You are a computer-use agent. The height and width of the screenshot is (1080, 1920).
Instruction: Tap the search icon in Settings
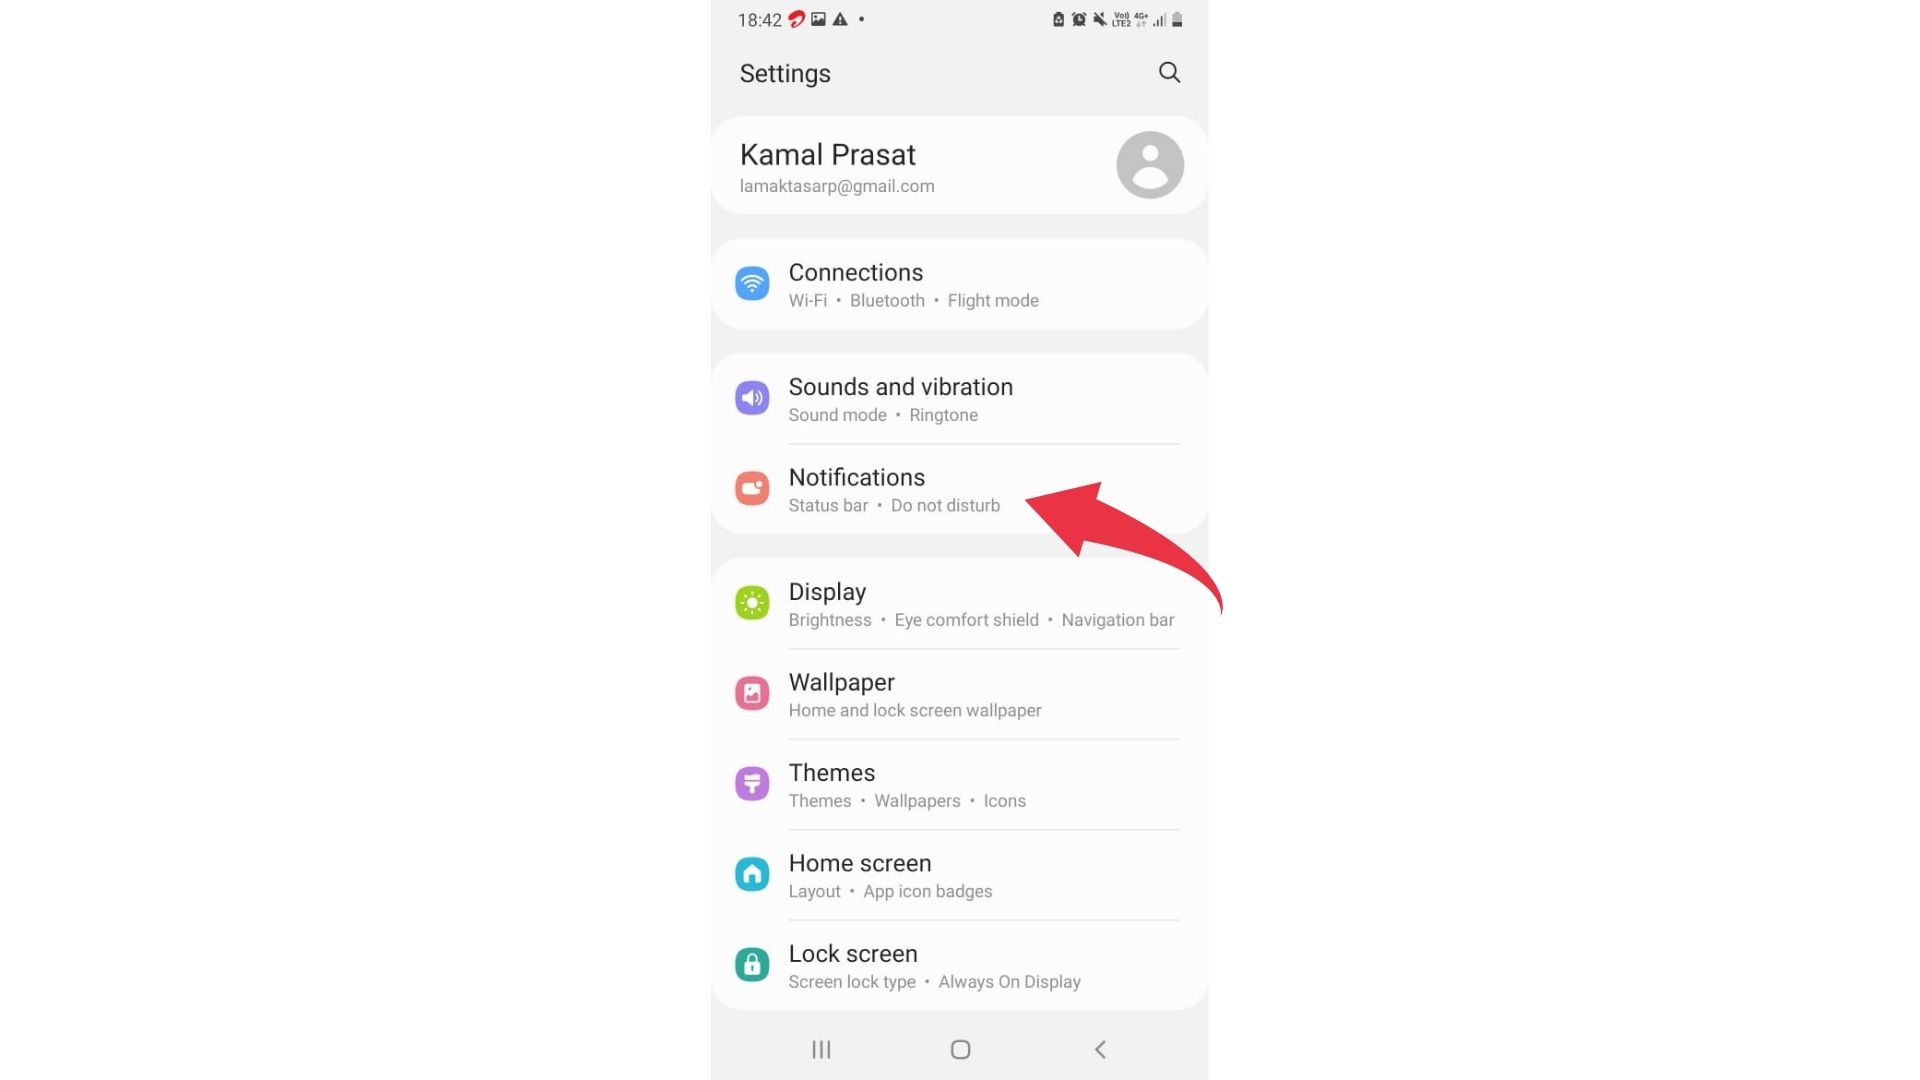(x=1168, y=73)
